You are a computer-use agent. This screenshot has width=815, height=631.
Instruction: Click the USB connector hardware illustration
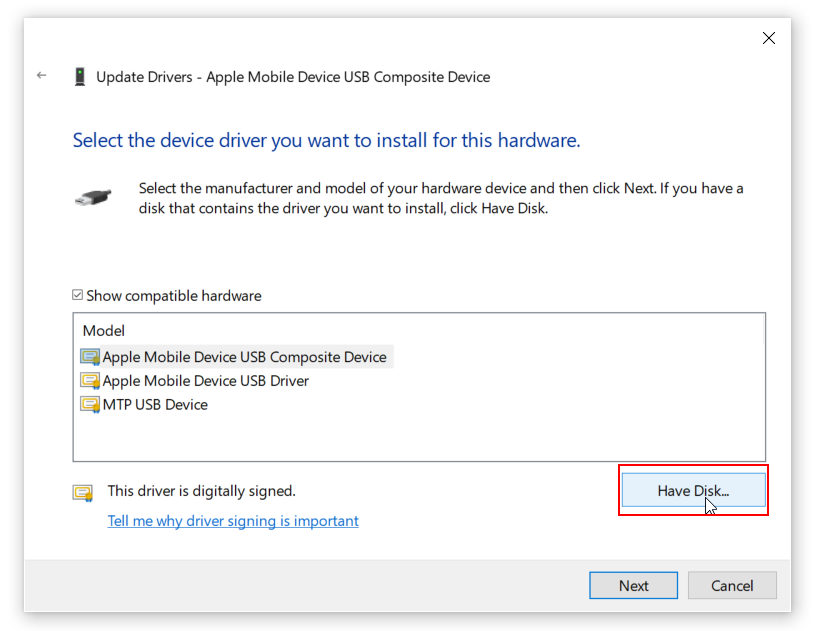pyautogui.click(x=93, y=197)
